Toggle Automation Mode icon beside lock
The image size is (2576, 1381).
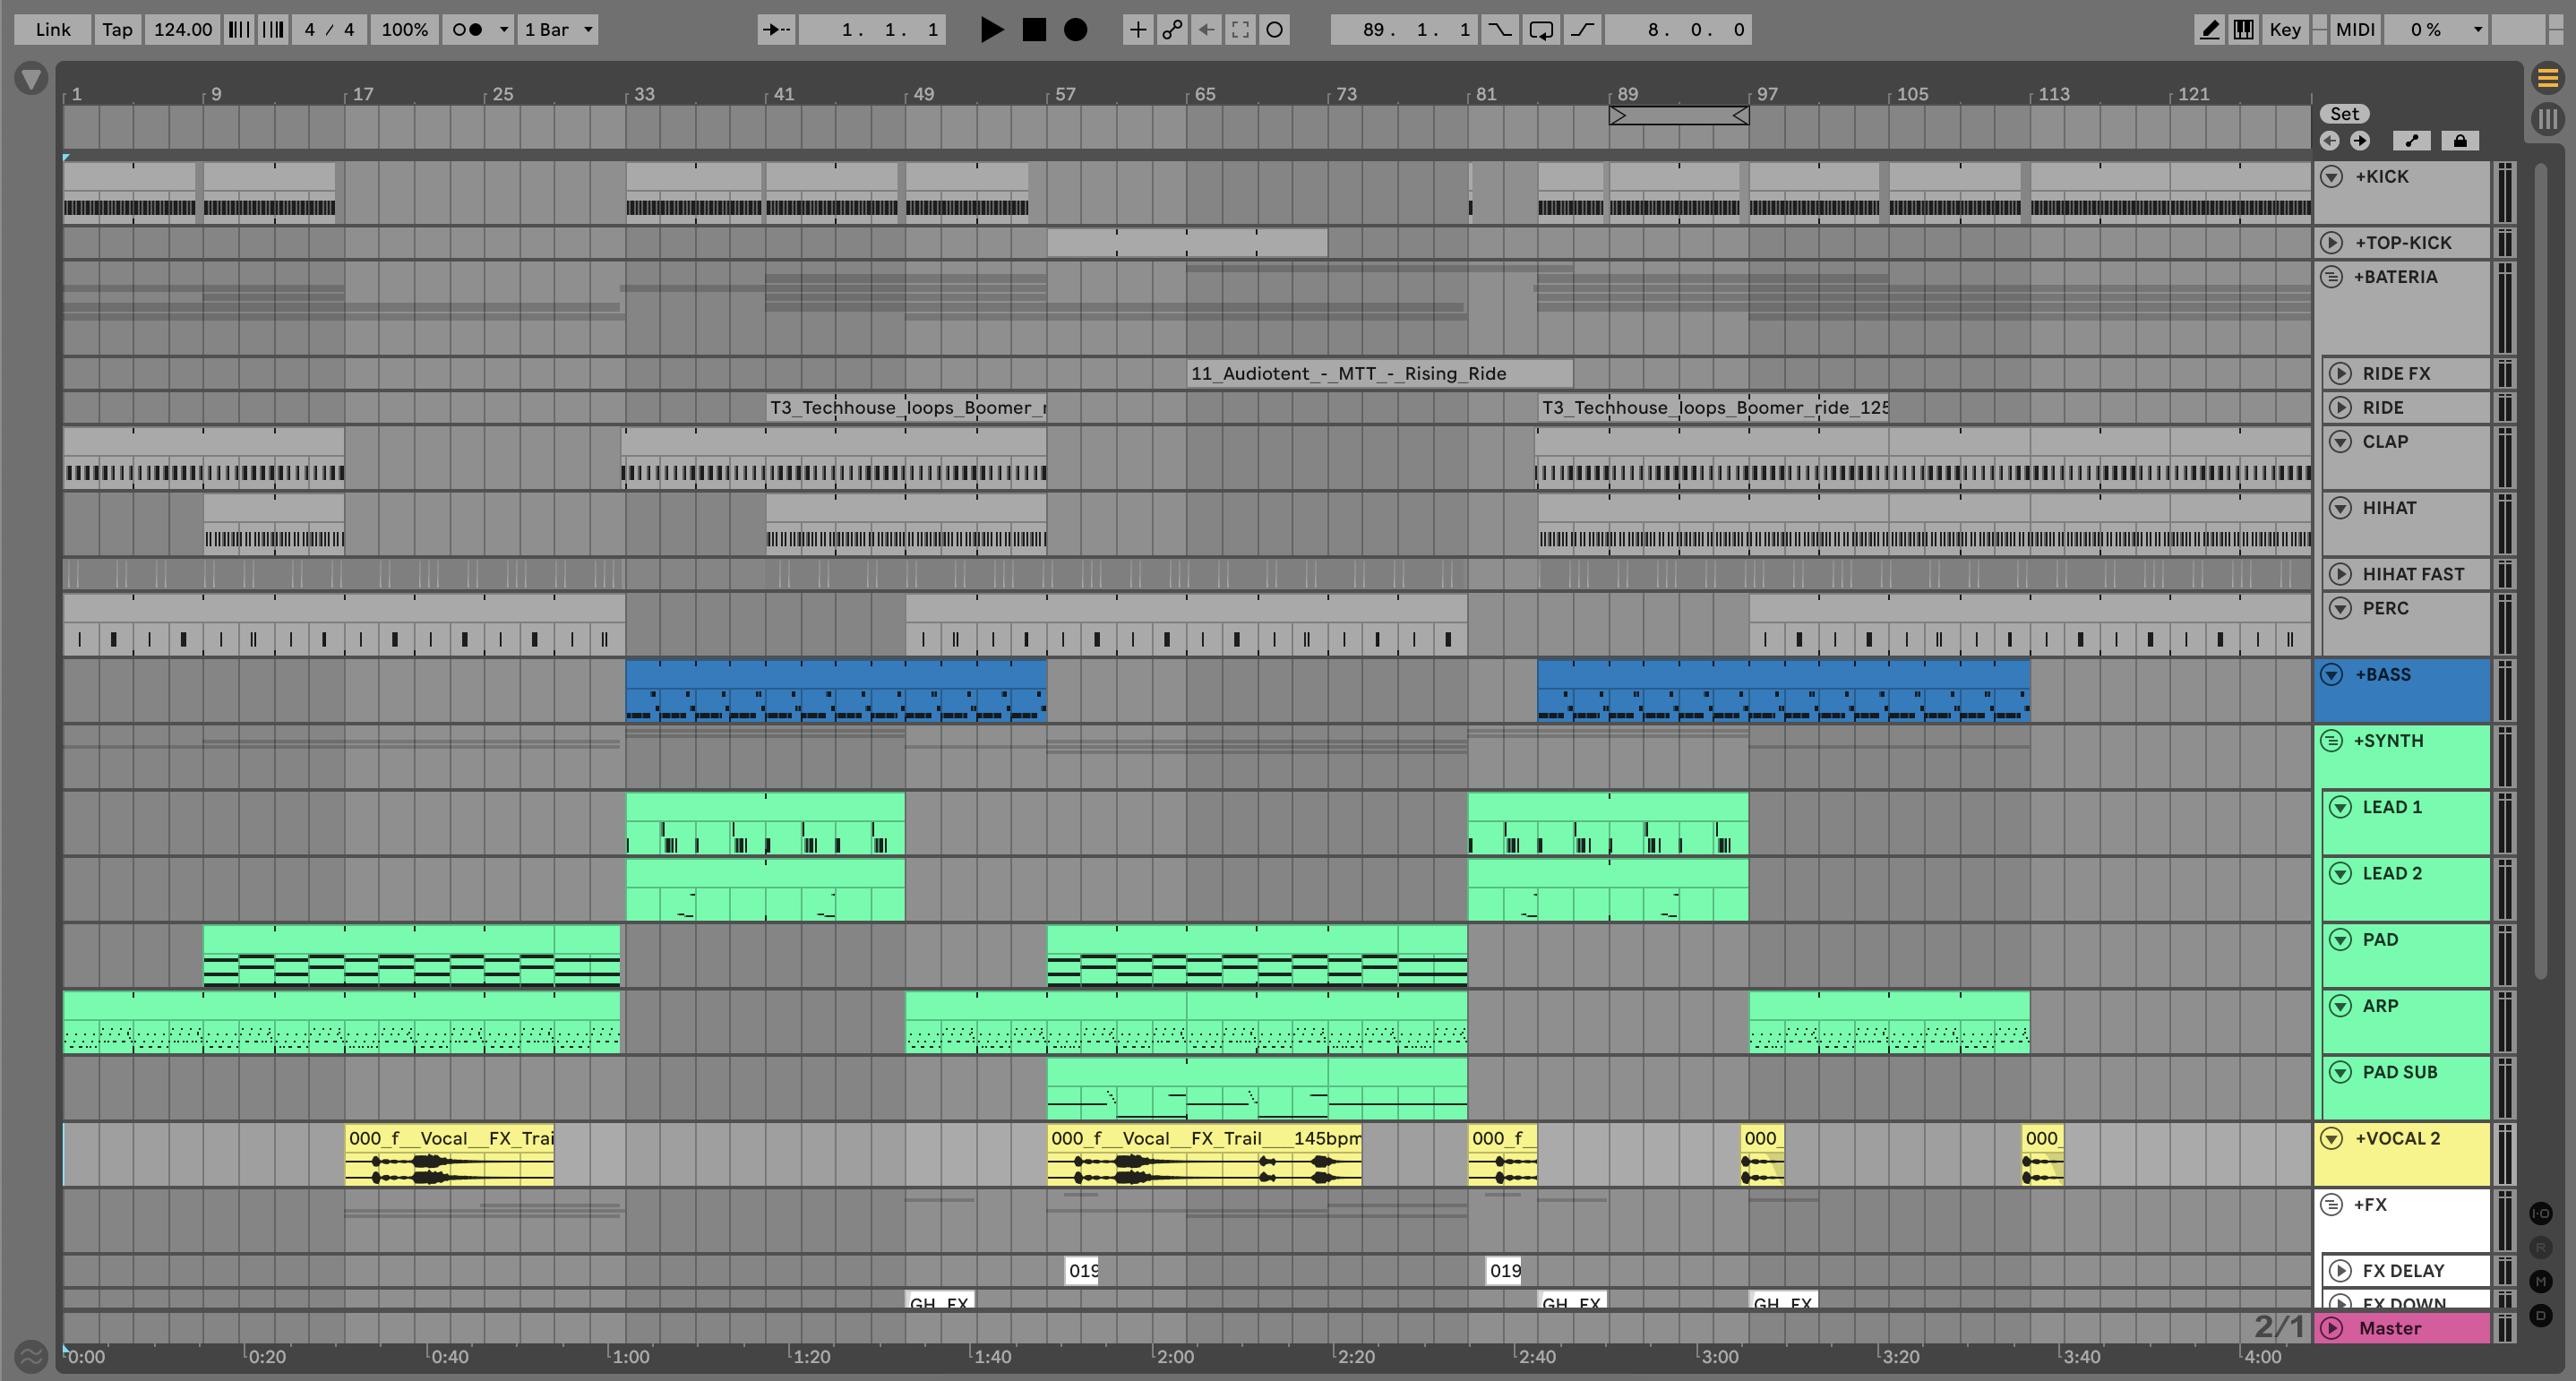(2412, 141)
